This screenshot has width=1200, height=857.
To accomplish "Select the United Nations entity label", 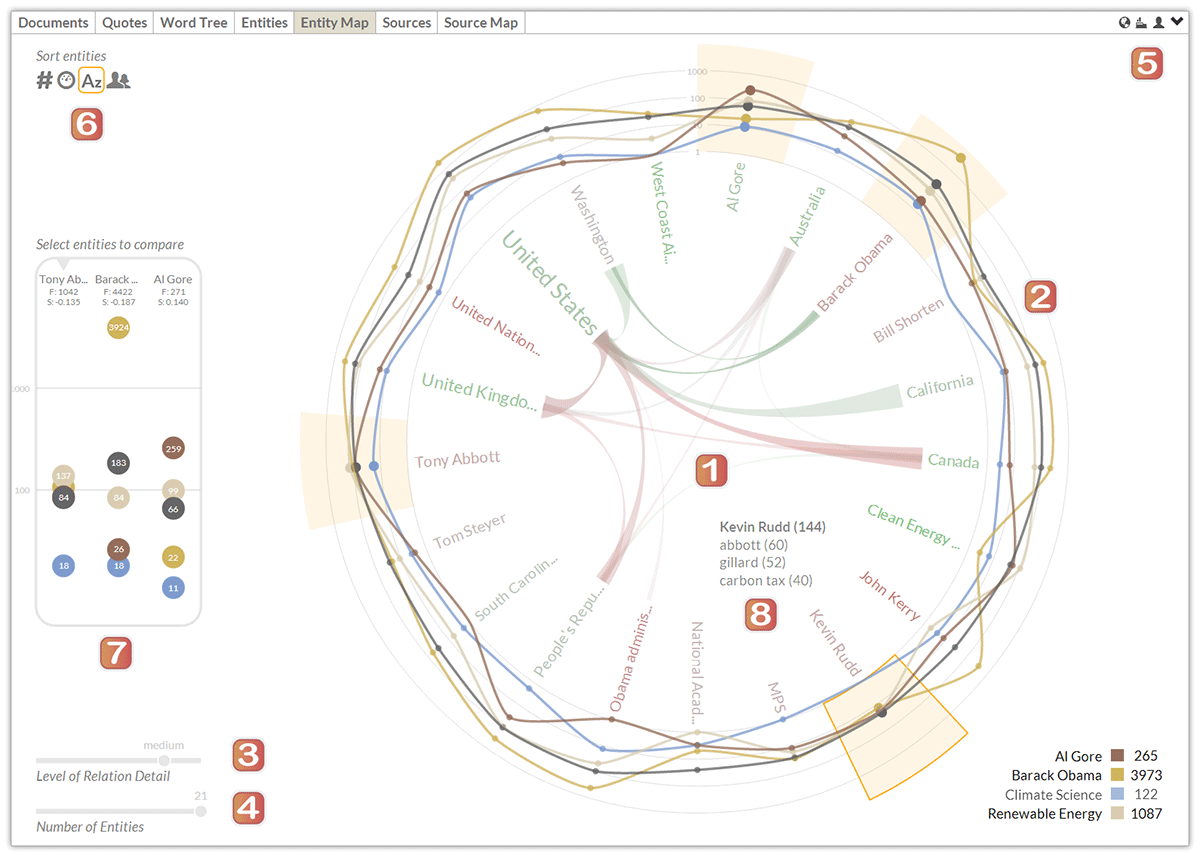I will (x=495, y=327).
